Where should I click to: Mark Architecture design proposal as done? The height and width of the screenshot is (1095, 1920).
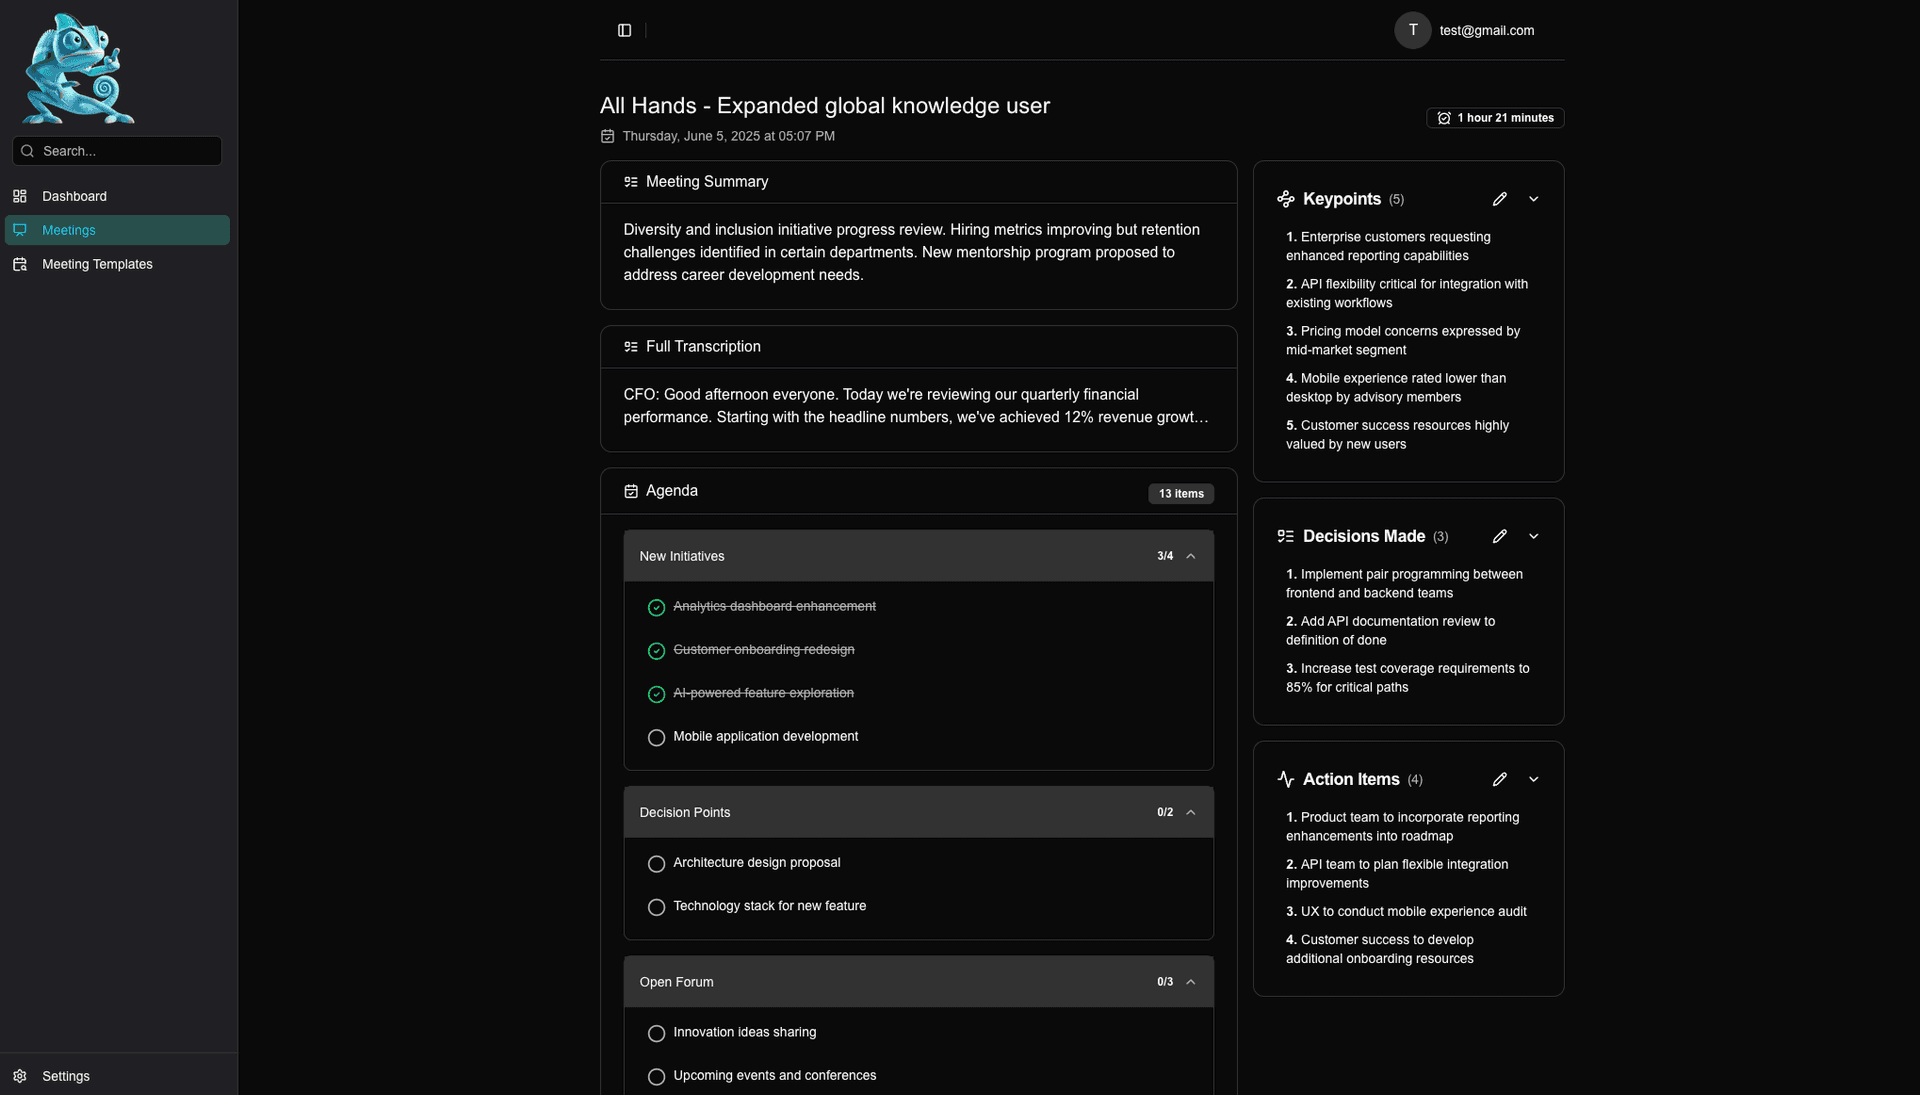656,864
